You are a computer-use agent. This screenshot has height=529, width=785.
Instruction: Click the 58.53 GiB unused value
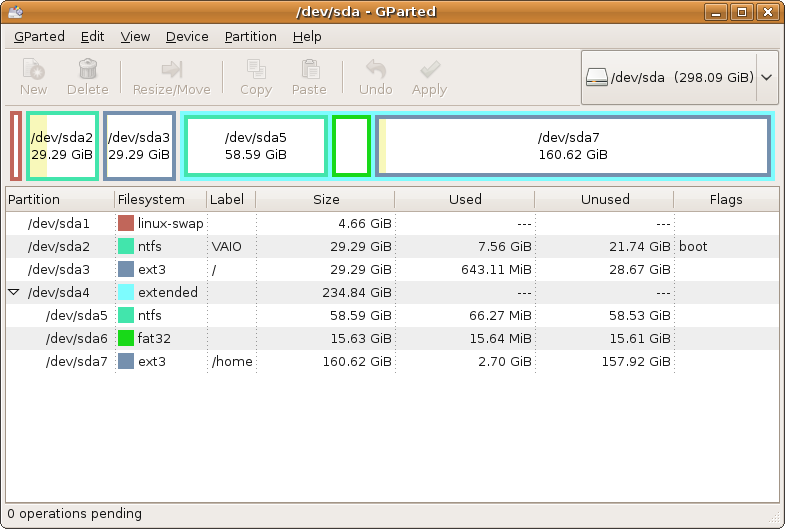[639, 315]
